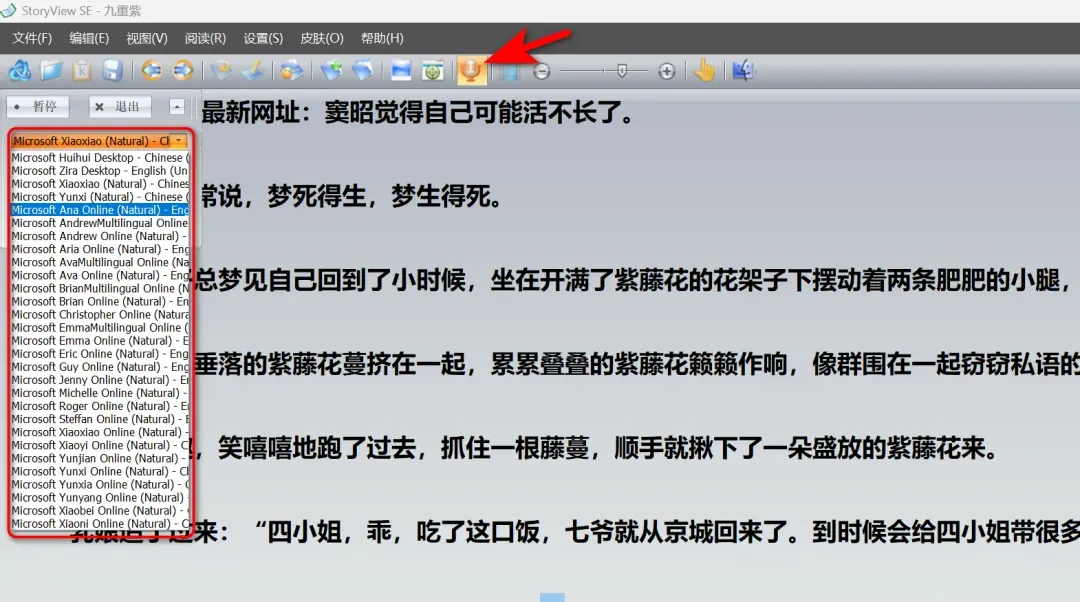This screenshot has height=602, width=1080.
Task: Select Microsoft EmmaMultilingual Online voice
Action: (x=100, y=328)
